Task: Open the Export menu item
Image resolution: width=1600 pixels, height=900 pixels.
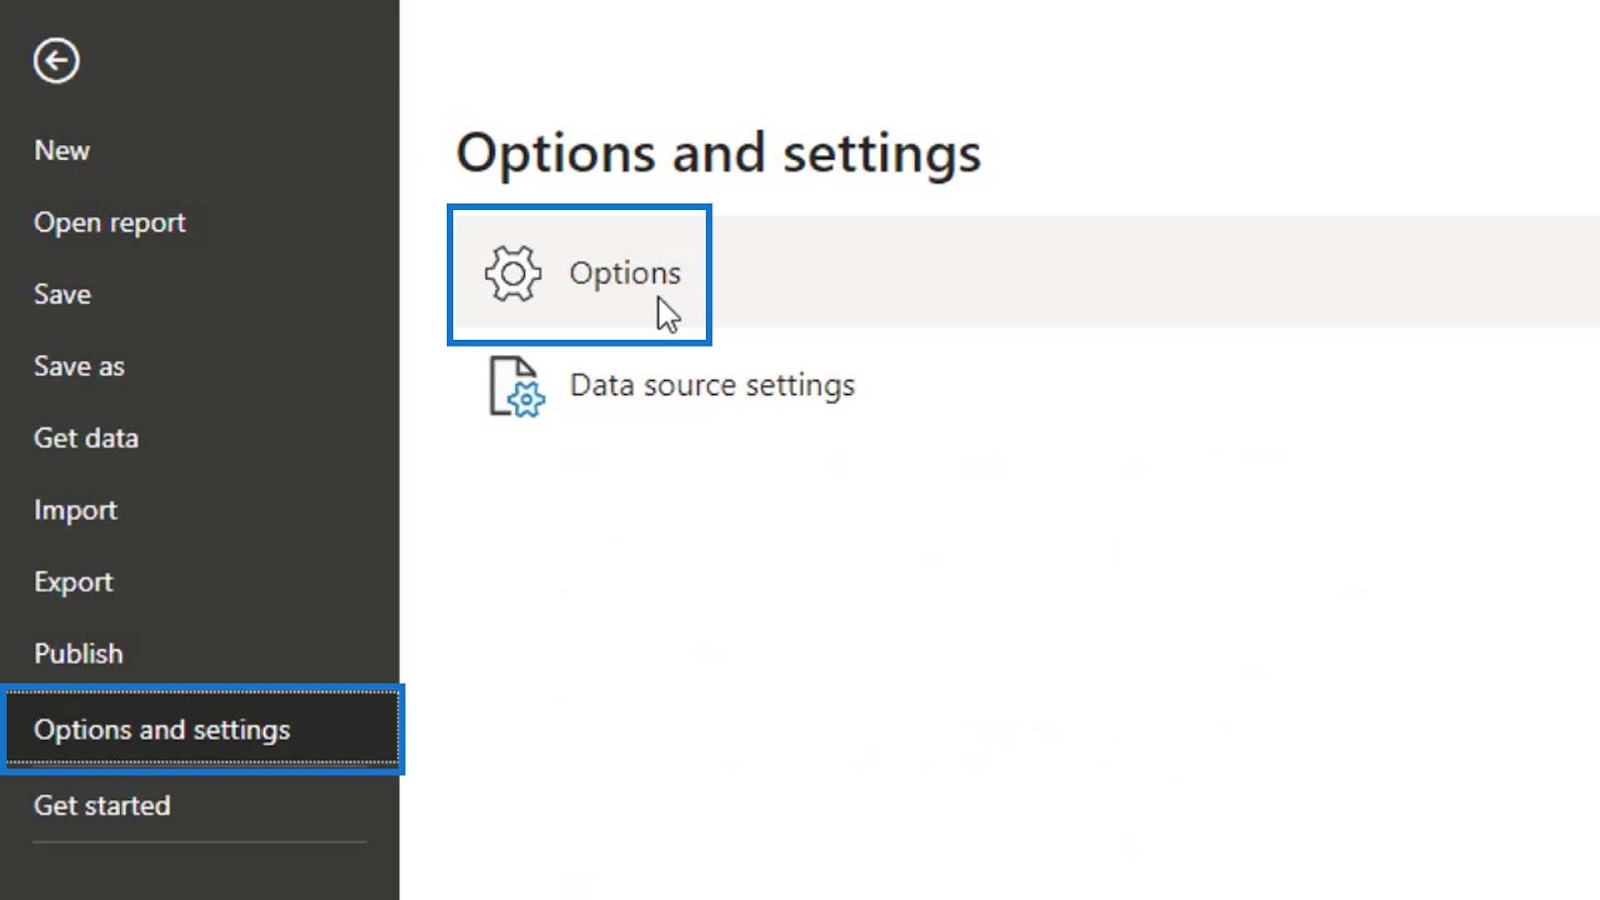Action: click(73, 582)
